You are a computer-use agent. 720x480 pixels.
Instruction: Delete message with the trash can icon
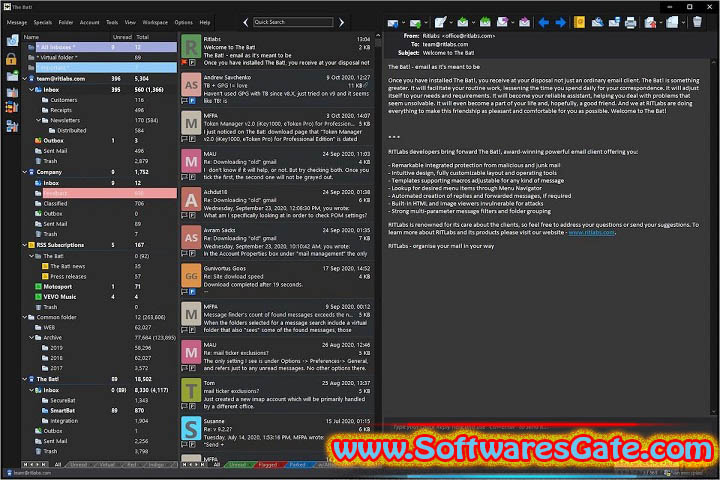697,22
